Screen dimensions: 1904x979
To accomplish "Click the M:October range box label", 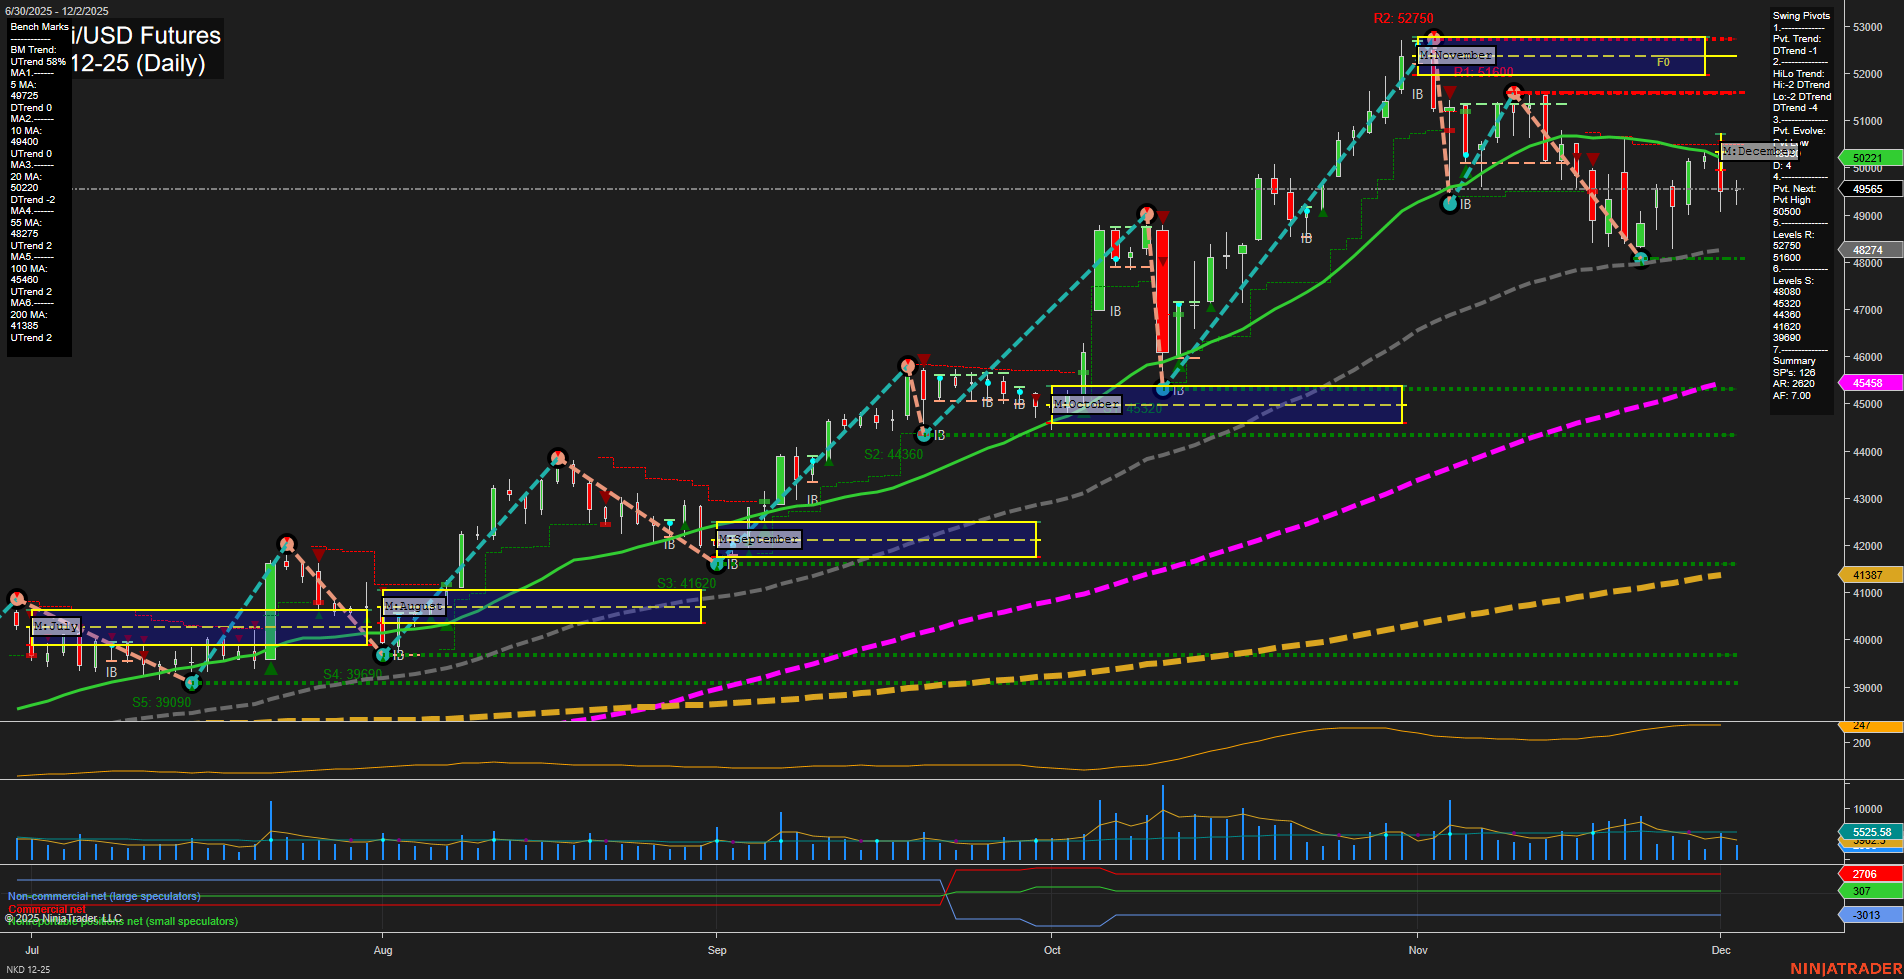I will pos(1086,404).
